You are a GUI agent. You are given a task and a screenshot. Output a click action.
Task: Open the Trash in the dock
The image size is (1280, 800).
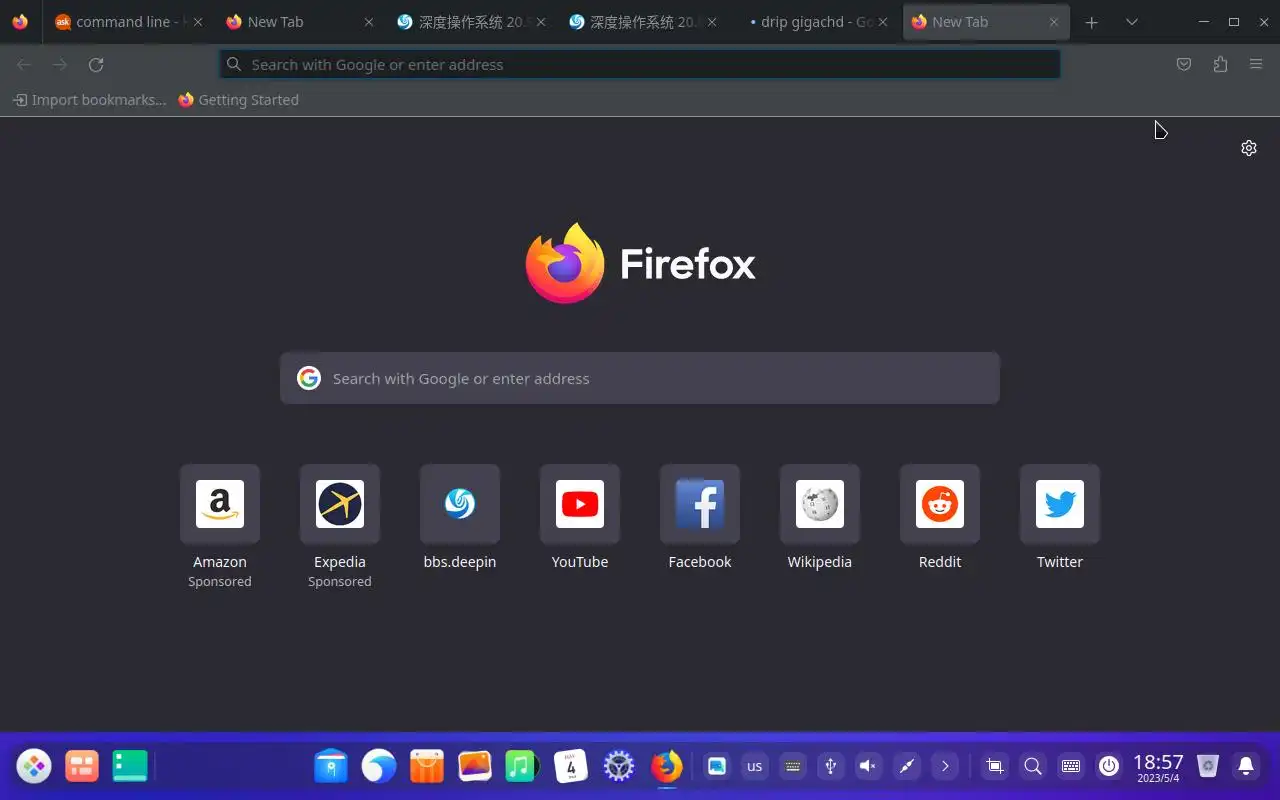1208,767
